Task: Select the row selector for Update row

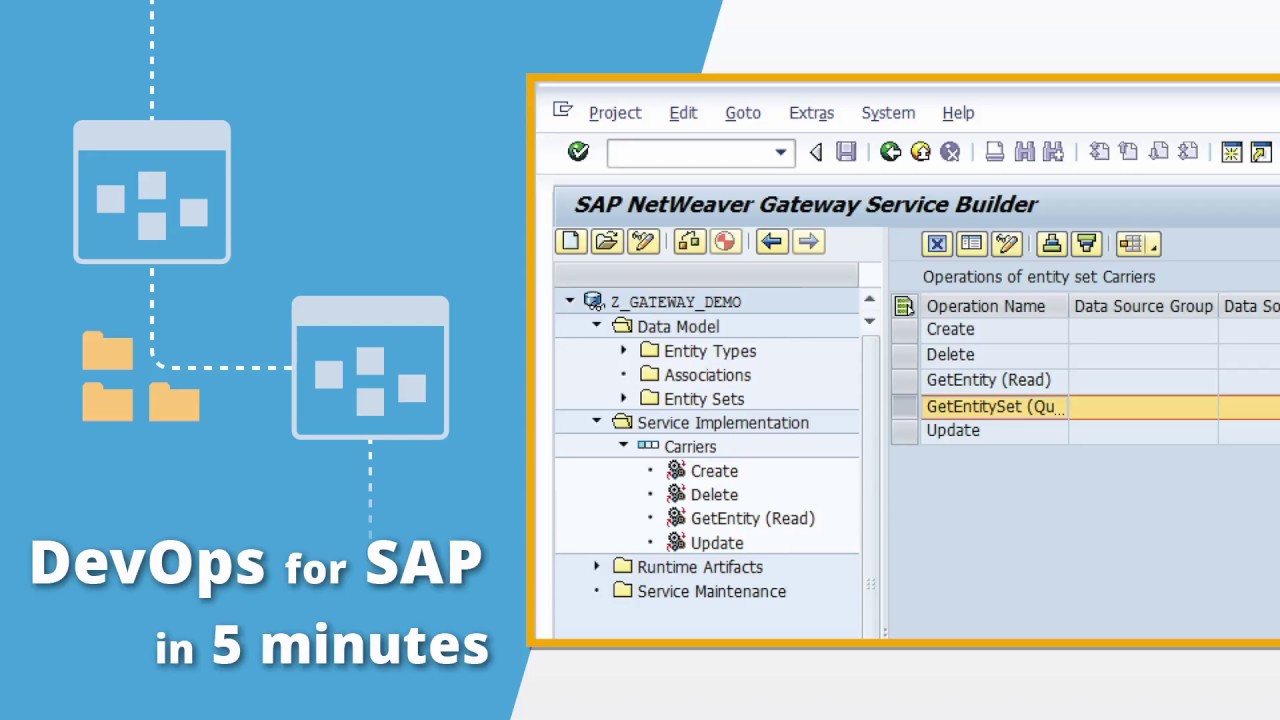Action: coord(904,431)
